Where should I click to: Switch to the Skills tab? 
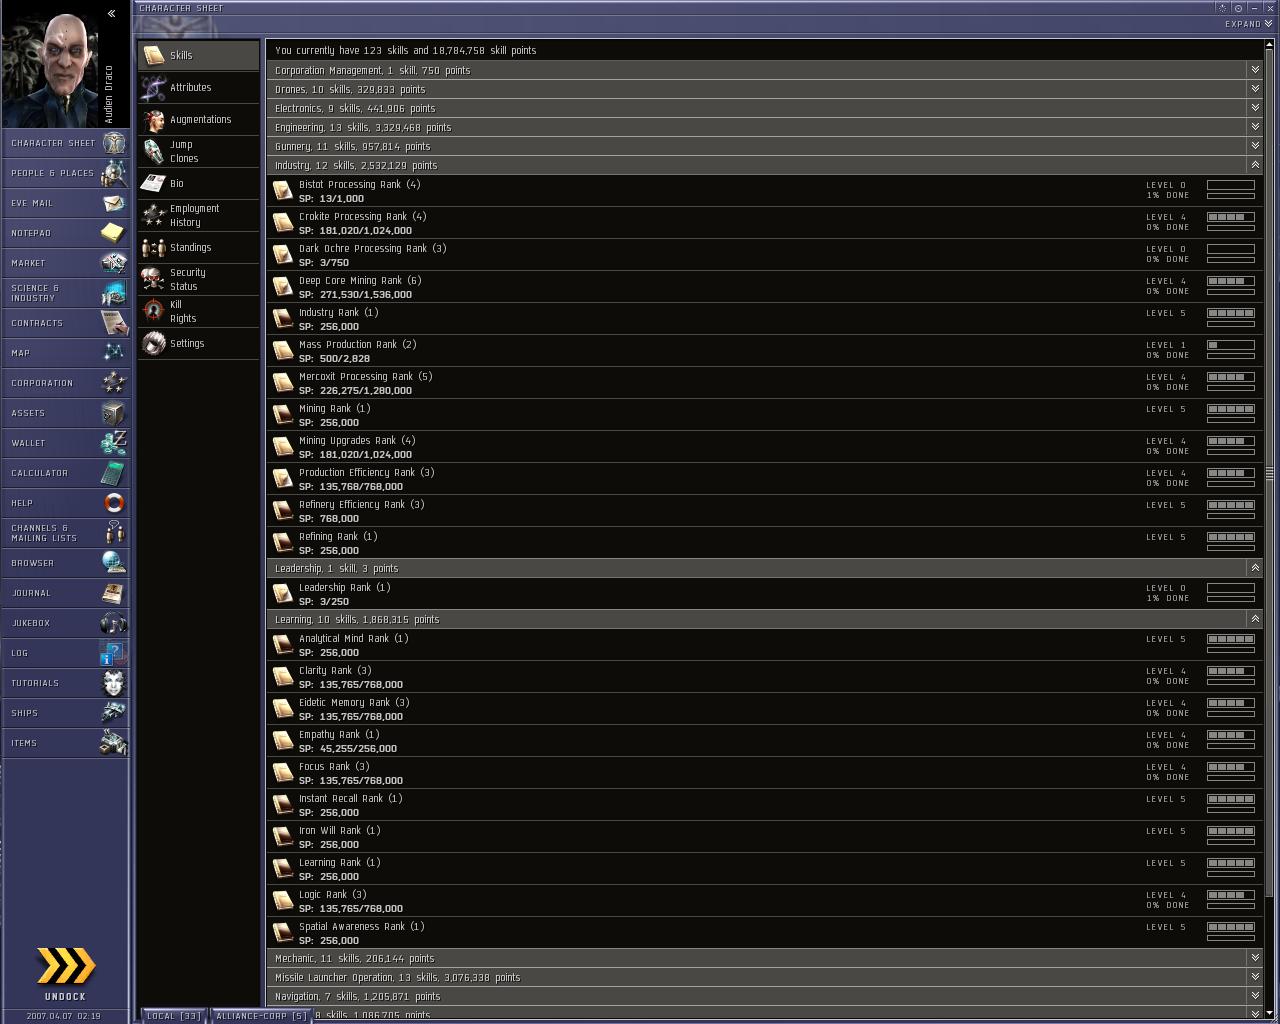click(199, 55)
